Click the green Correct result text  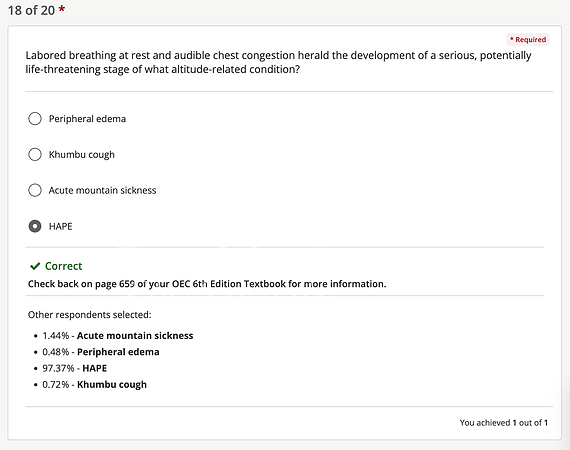(64, 266)
